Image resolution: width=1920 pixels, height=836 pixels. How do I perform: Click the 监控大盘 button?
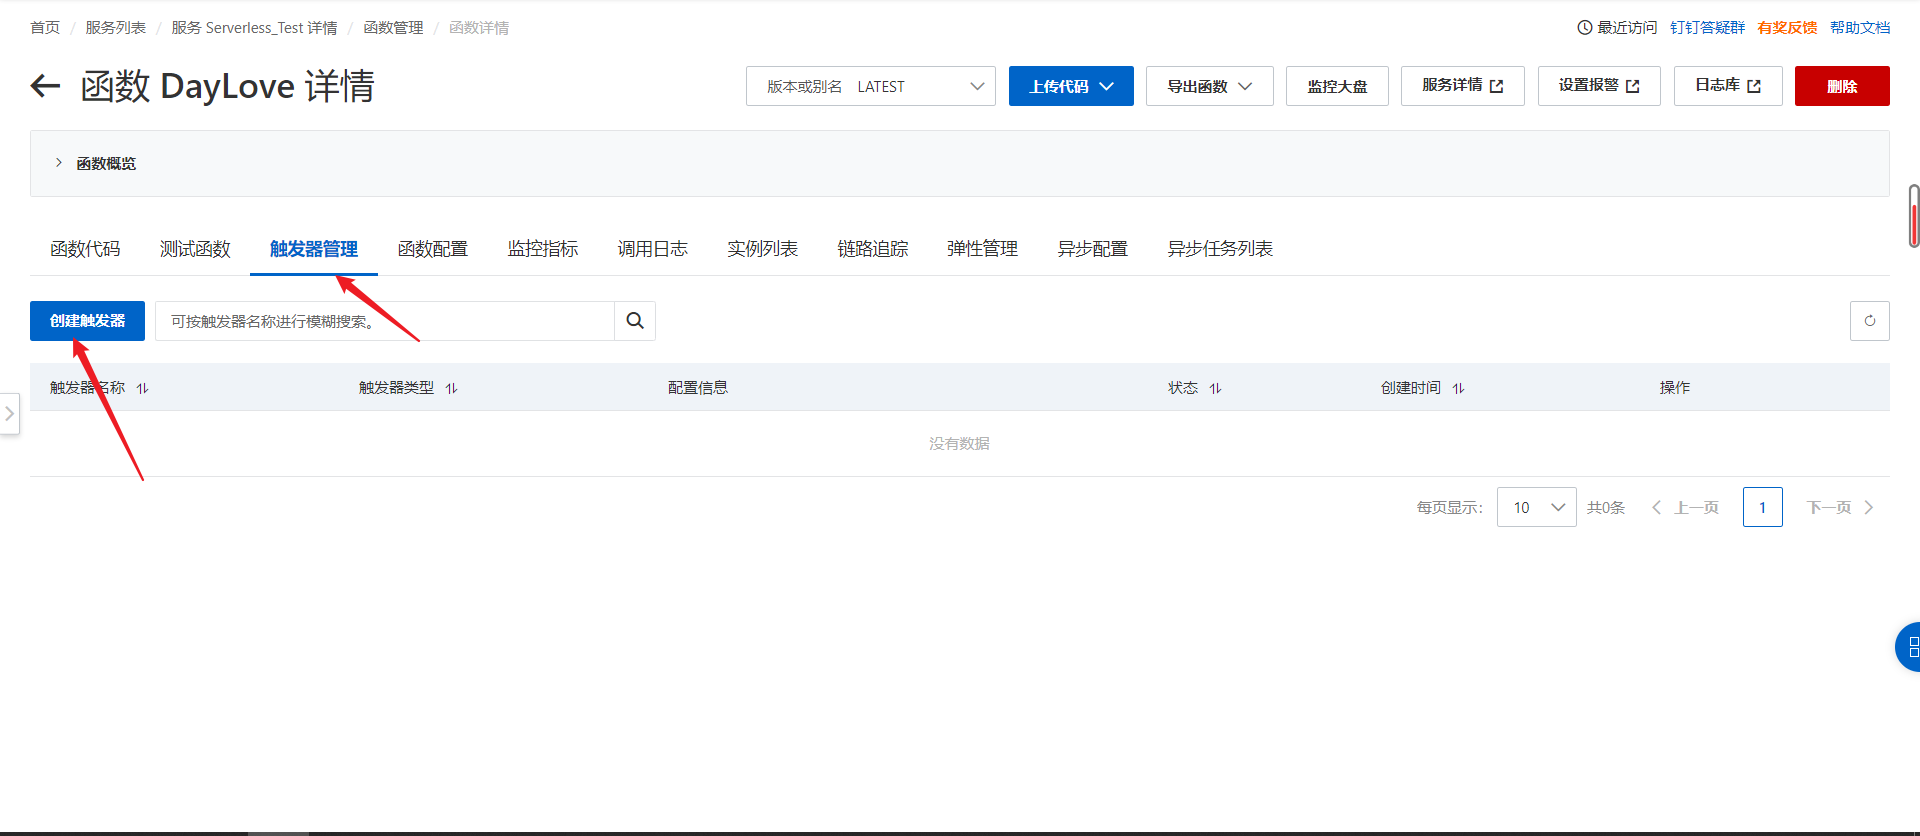(x=1337, y=86)
